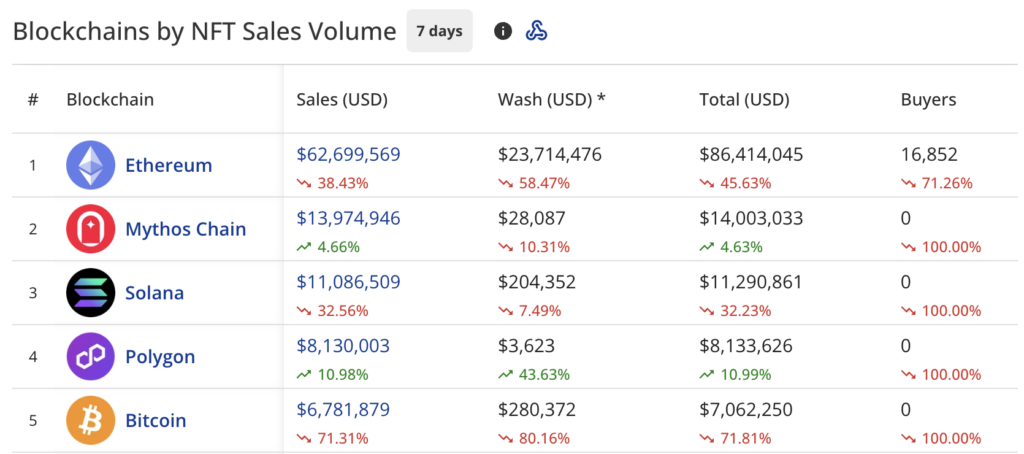The height and width of the screenshot is (454, 1024).
Task: Sort by the Sales (USD) column header
Action: 342,100
